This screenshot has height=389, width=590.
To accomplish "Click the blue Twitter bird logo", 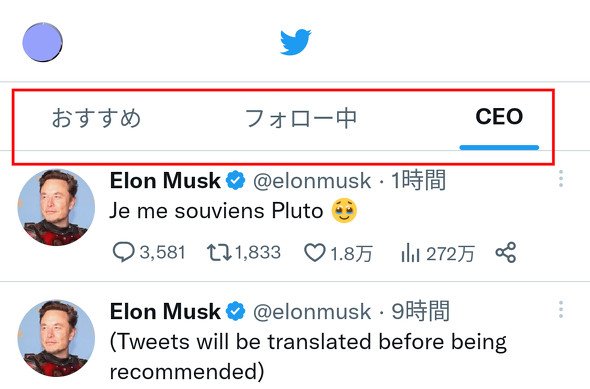I will point(295,41).
